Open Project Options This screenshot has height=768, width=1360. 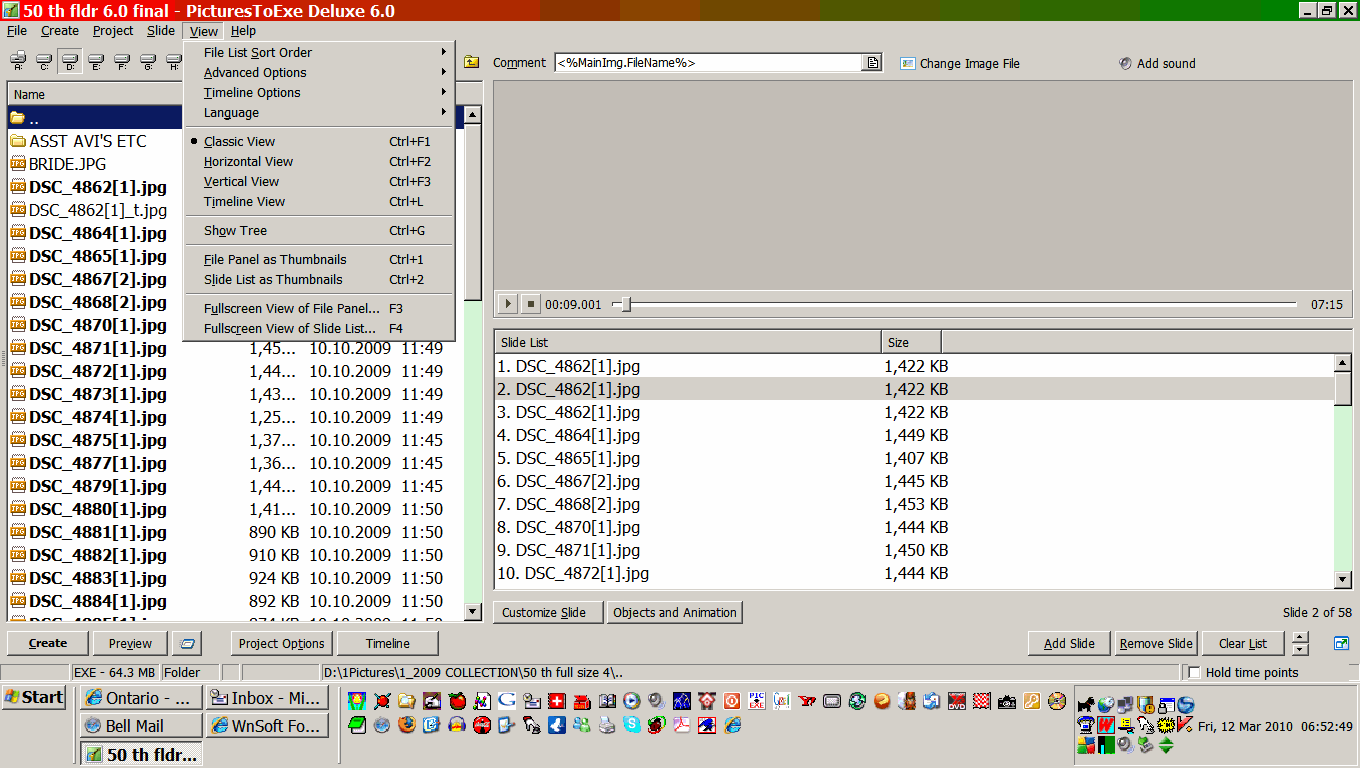(x=282, y=643)
